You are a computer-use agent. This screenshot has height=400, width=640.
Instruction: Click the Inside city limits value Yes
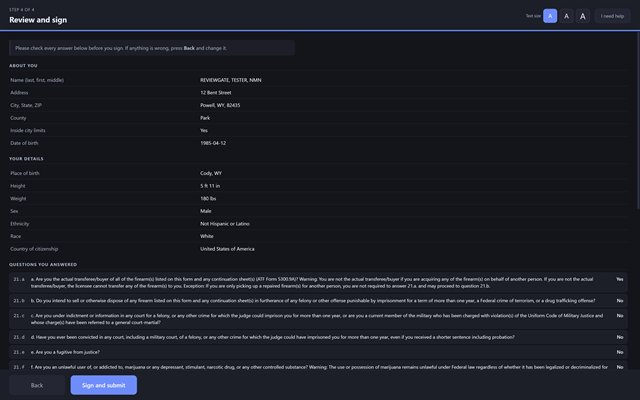[x=204, y=131]
